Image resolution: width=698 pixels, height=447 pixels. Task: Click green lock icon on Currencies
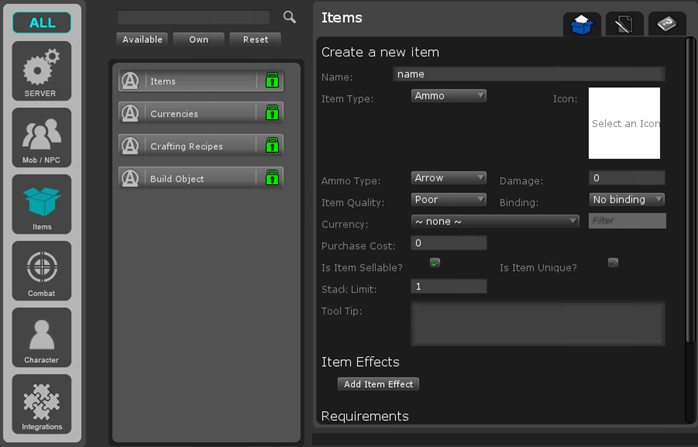coord(271,113)
